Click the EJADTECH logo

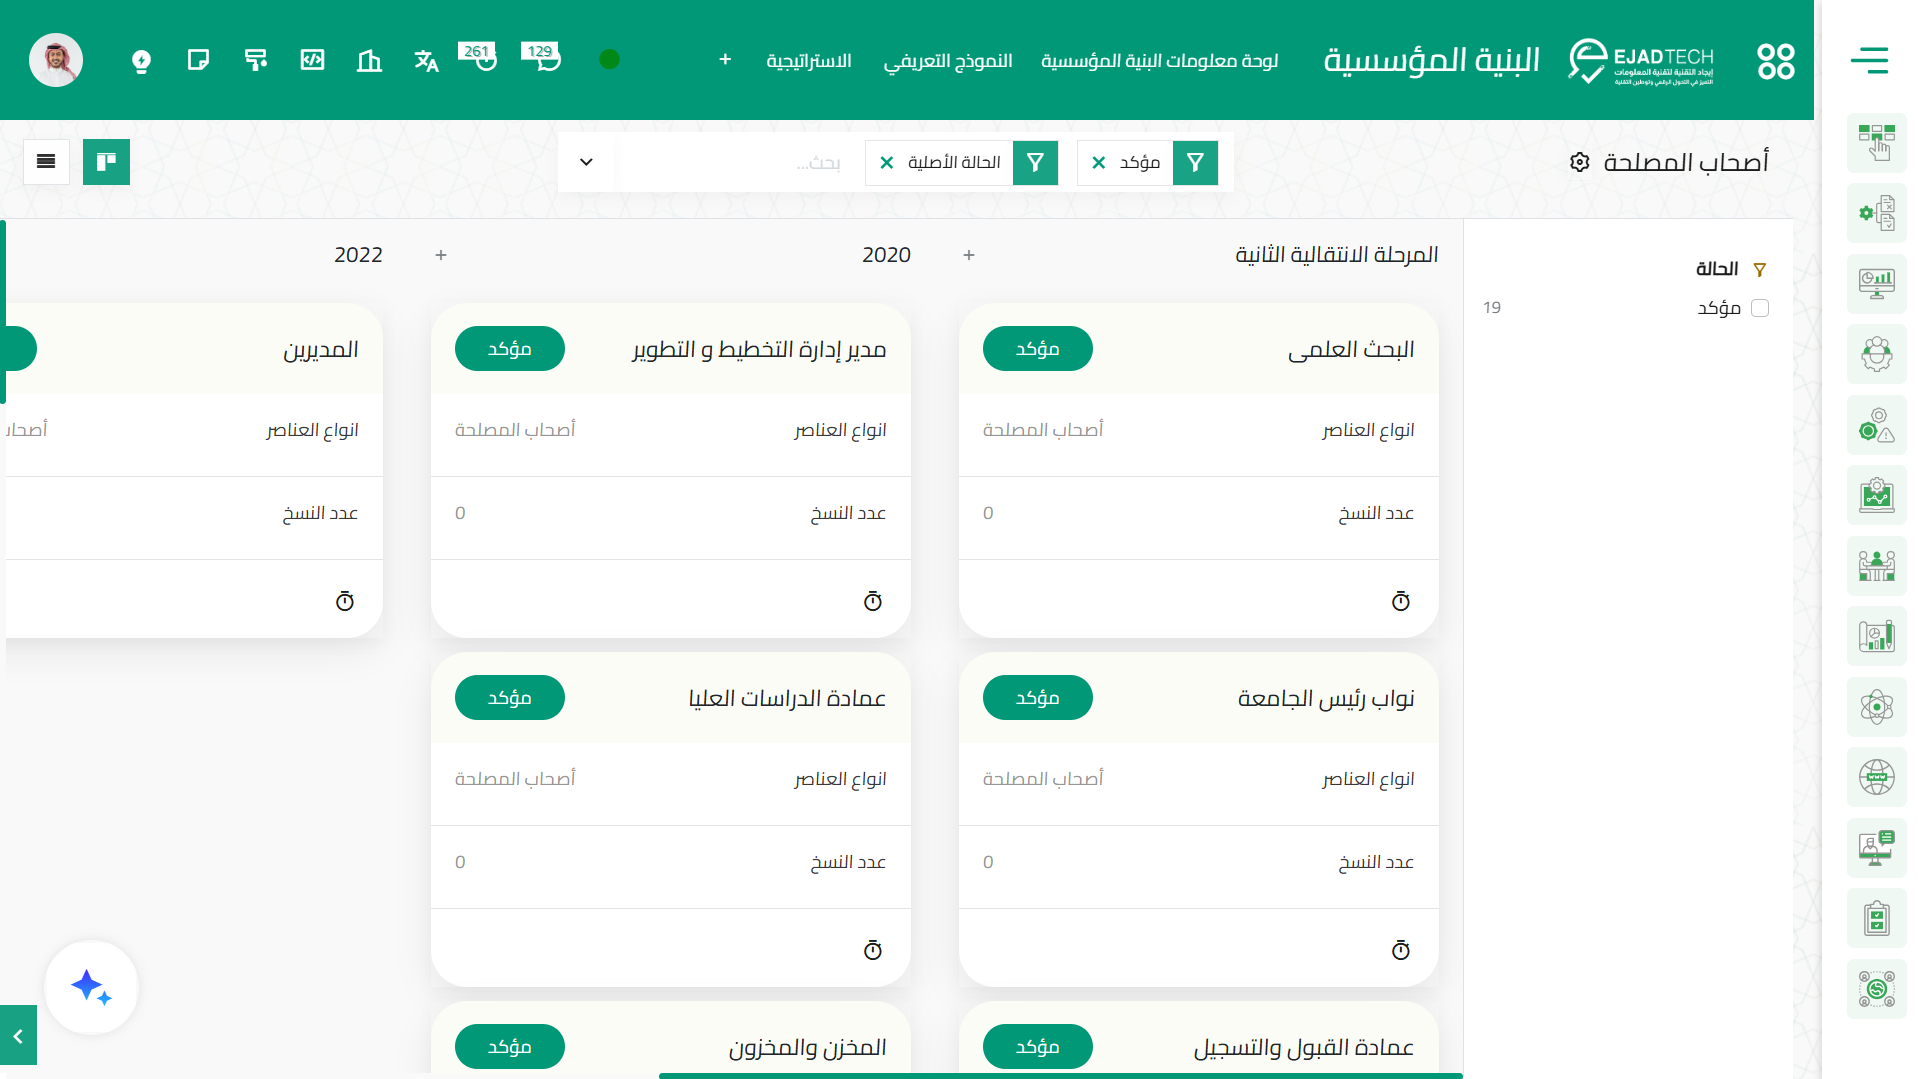coord(1640,61)
